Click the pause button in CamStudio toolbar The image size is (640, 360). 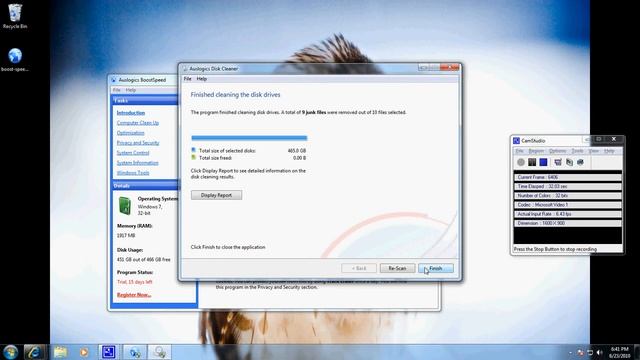point(532,162)
